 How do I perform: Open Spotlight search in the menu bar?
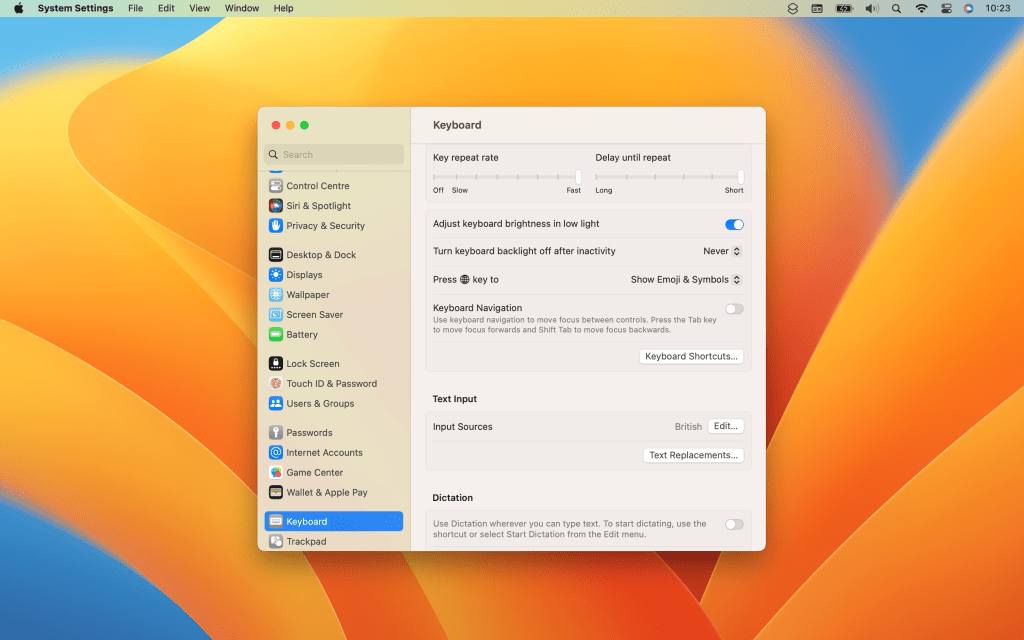[896, 8]
